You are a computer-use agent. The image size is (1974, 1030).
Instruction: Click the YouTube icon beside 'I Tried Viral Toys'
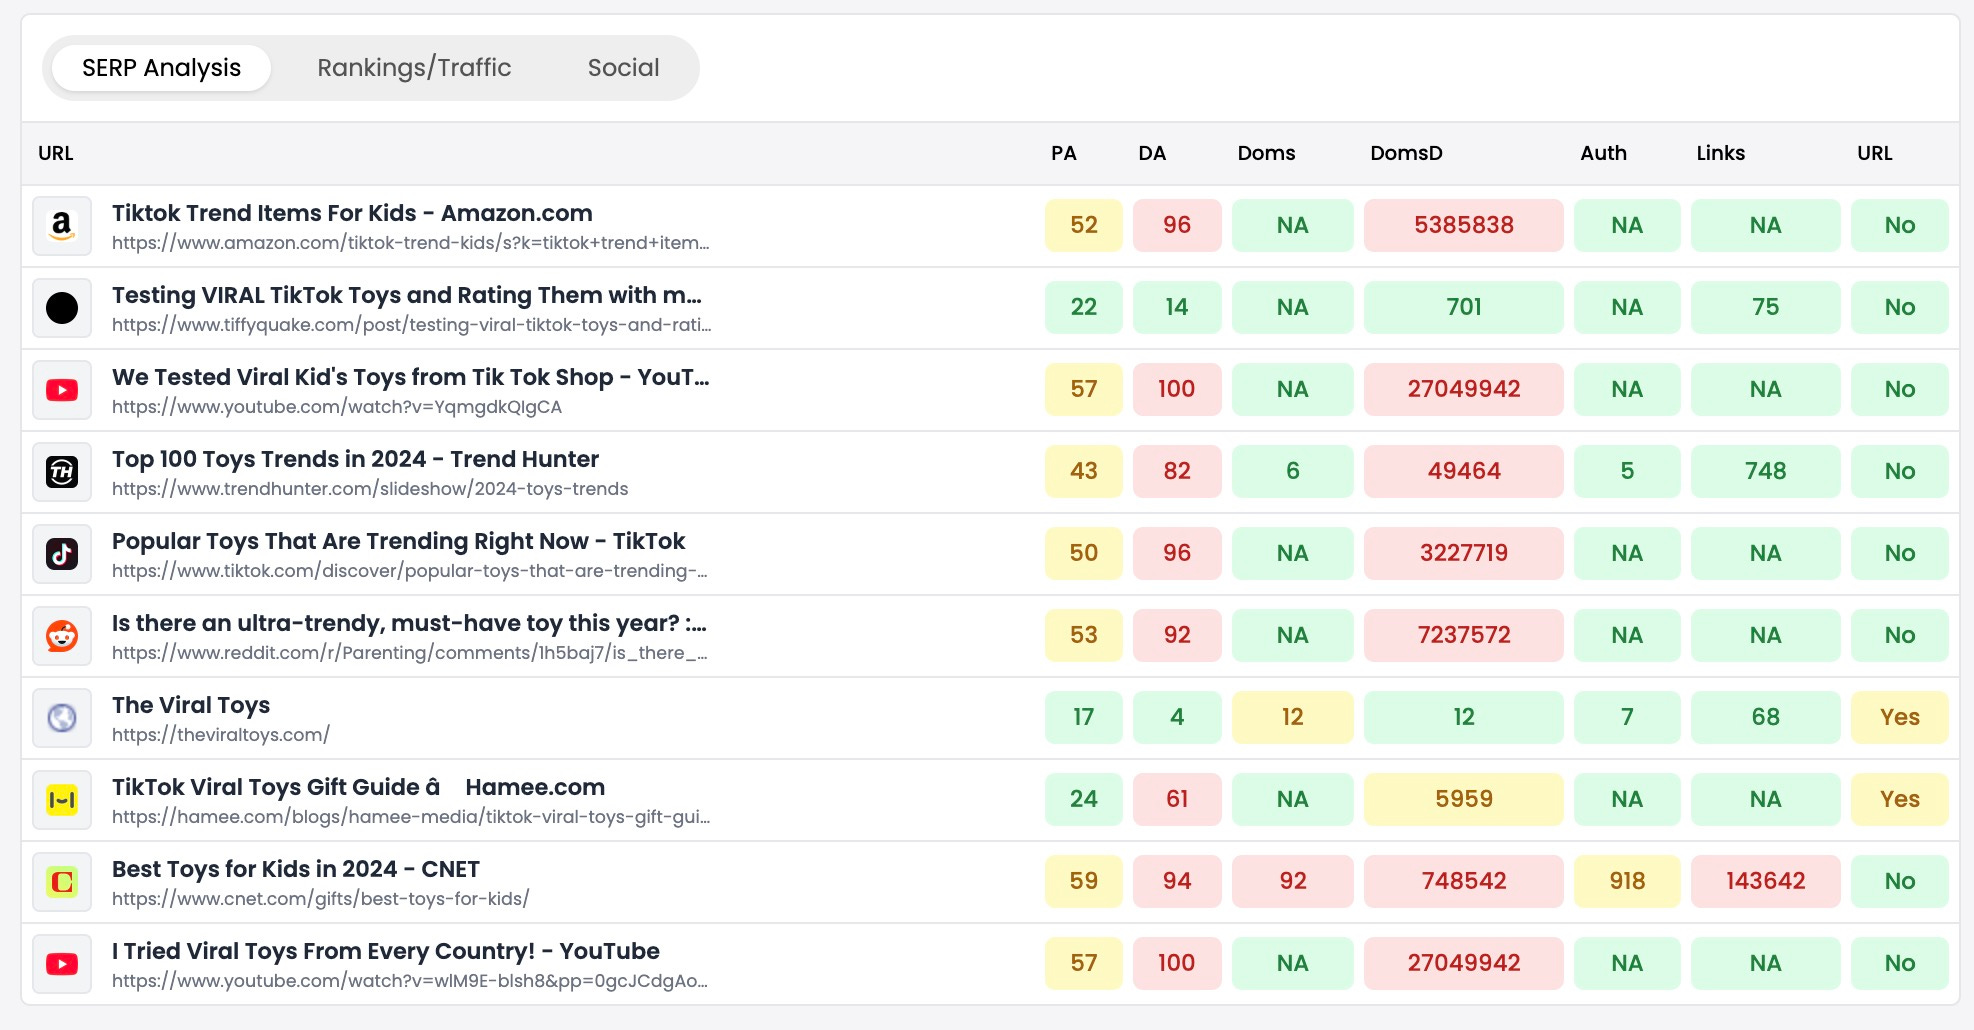pyautogui.click(x=62, y=964)
